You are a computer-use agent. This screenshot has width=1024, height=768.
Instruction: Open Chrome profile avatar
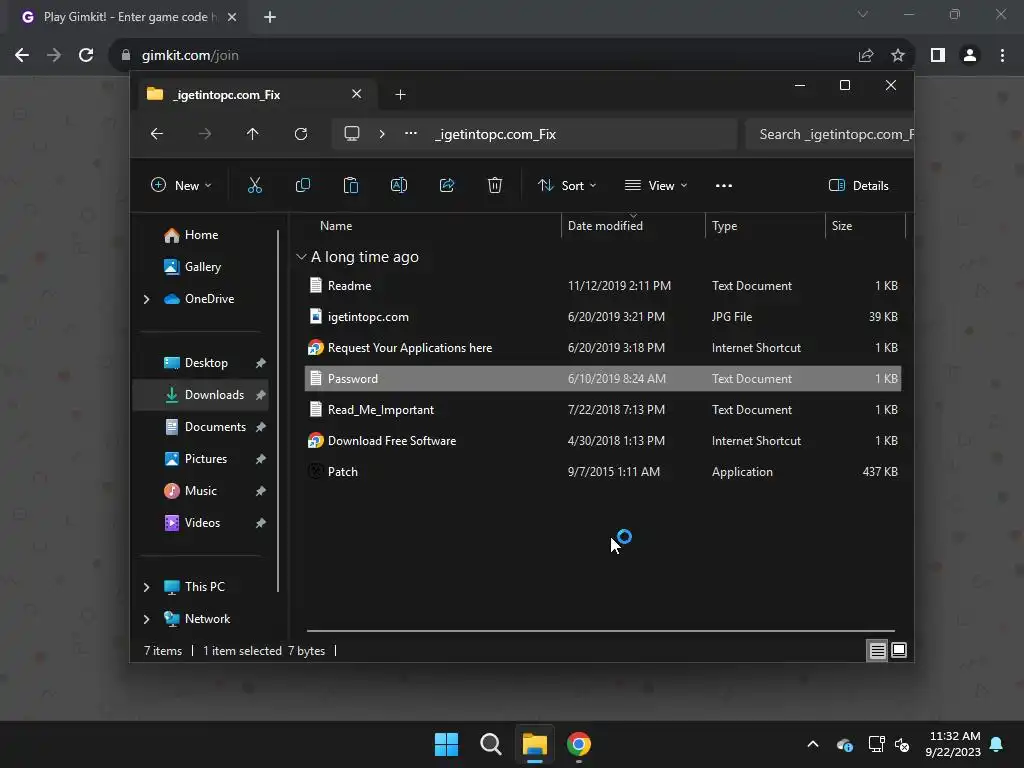(x=970, y=56)
